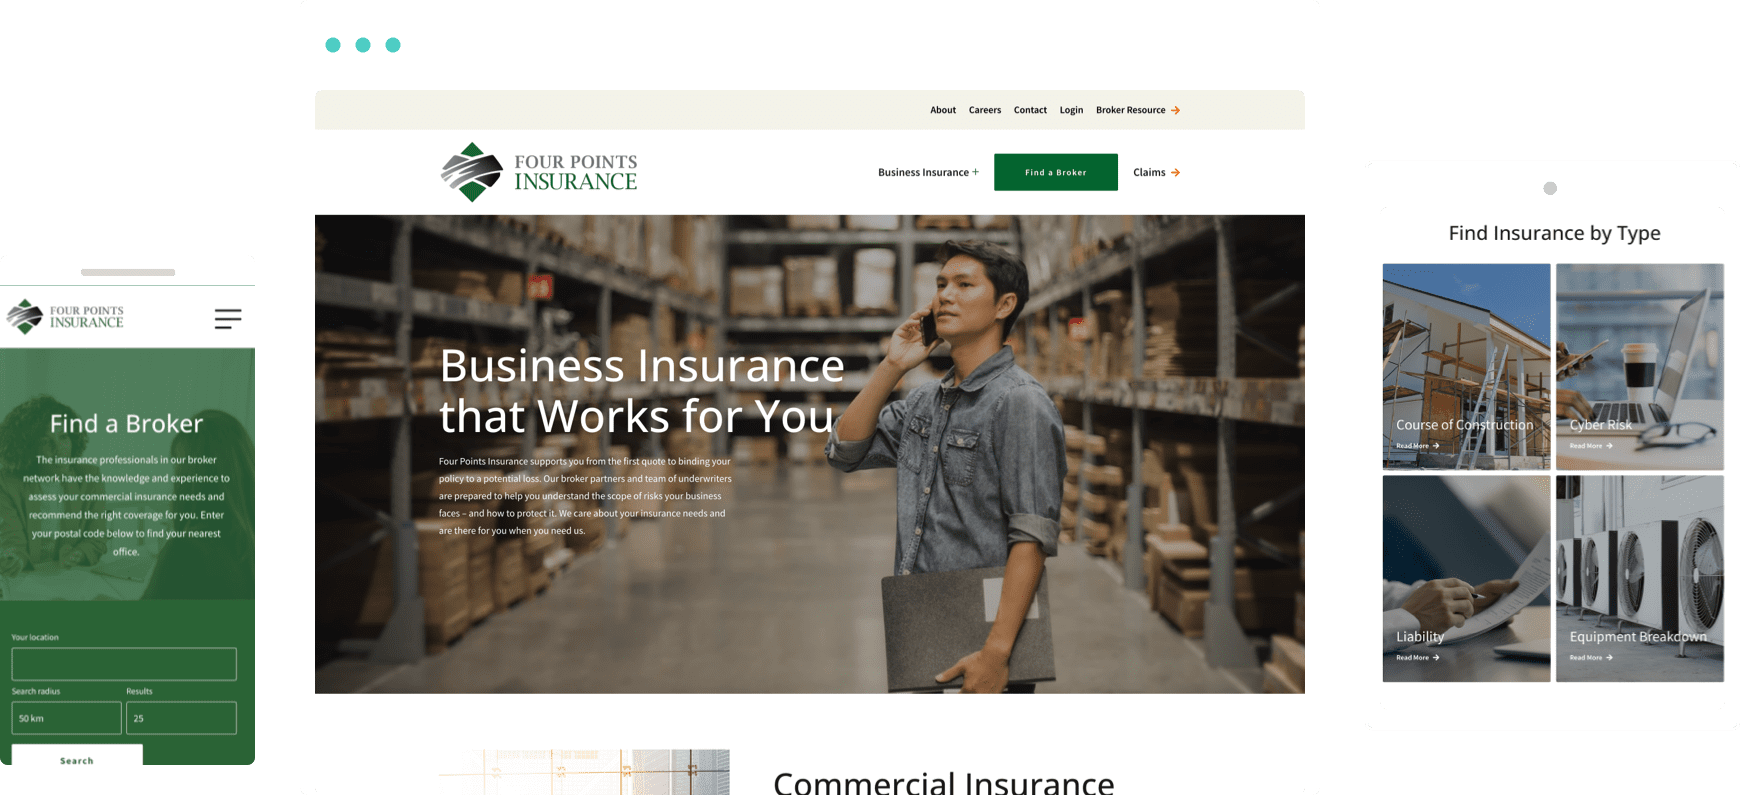Click the white Search button
The height and width of the screenshot is (795, 1740).
coord(77,755)
